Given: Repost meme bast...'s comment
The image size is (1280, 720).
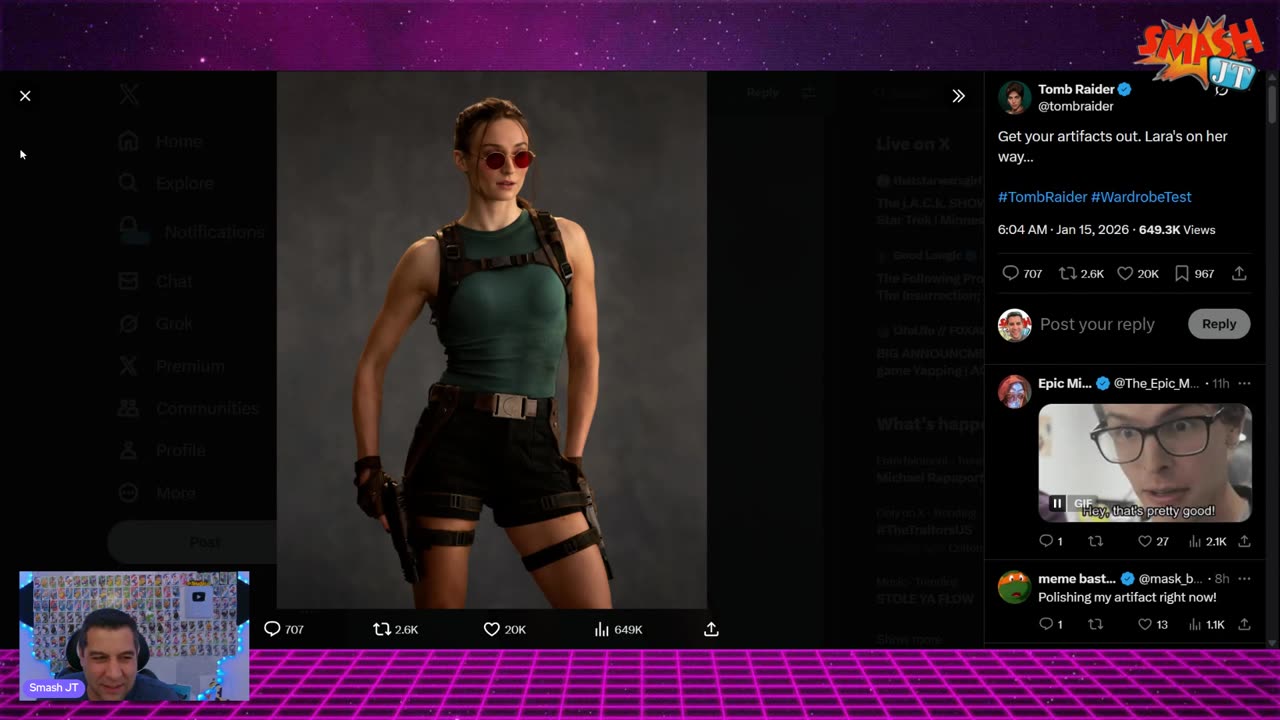Looking at the screenshot, I should pyautogui.click(x=1095, y=624).
